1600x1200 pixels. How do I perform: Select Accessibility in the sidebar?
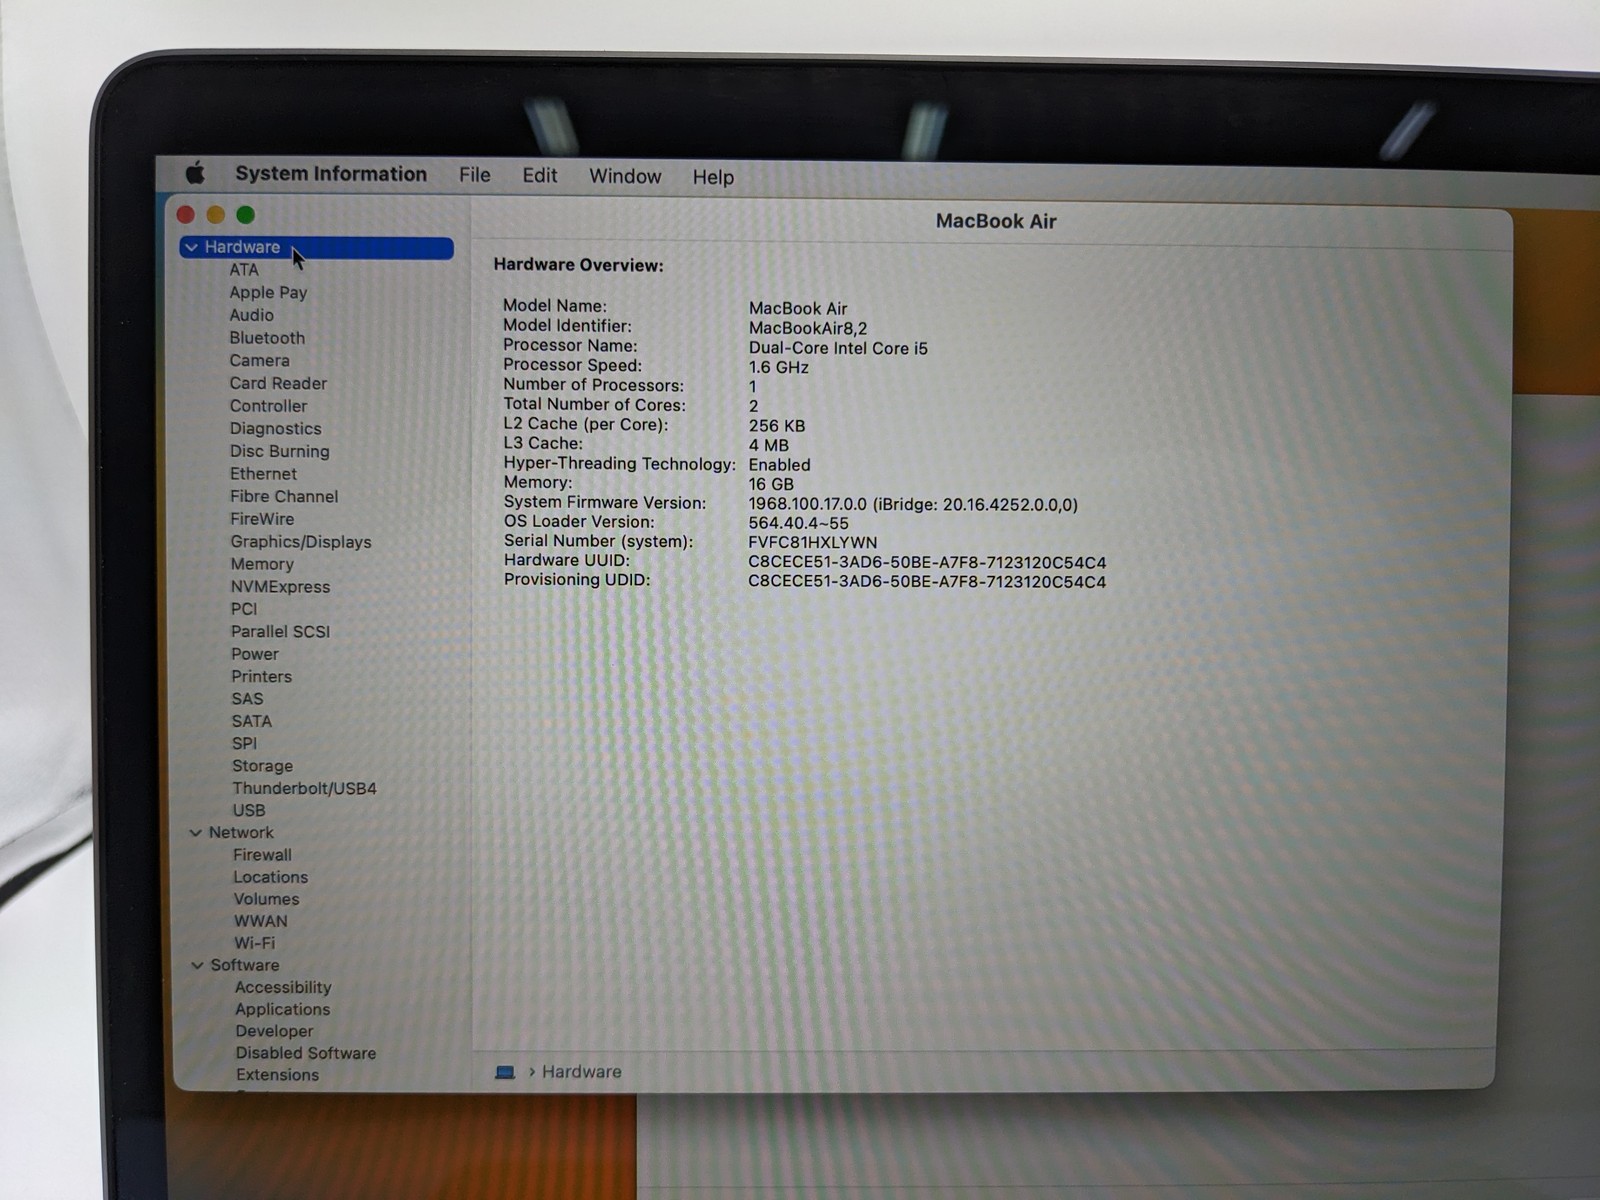coord(283,987)
